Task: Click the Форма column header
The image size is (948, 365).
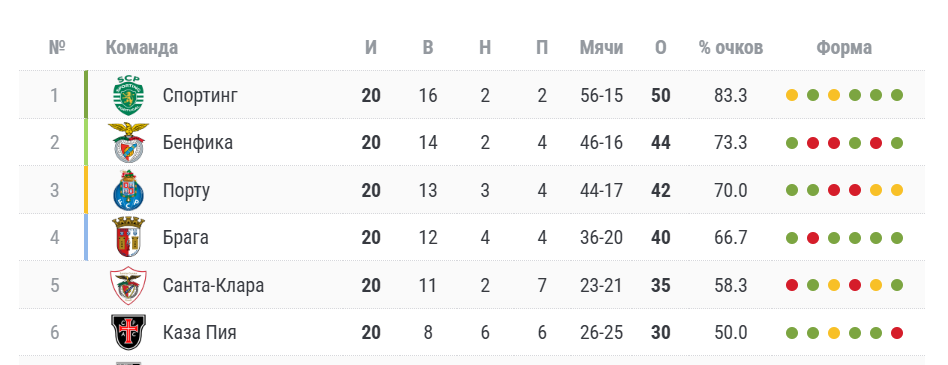Action: (x=844, y=48)
